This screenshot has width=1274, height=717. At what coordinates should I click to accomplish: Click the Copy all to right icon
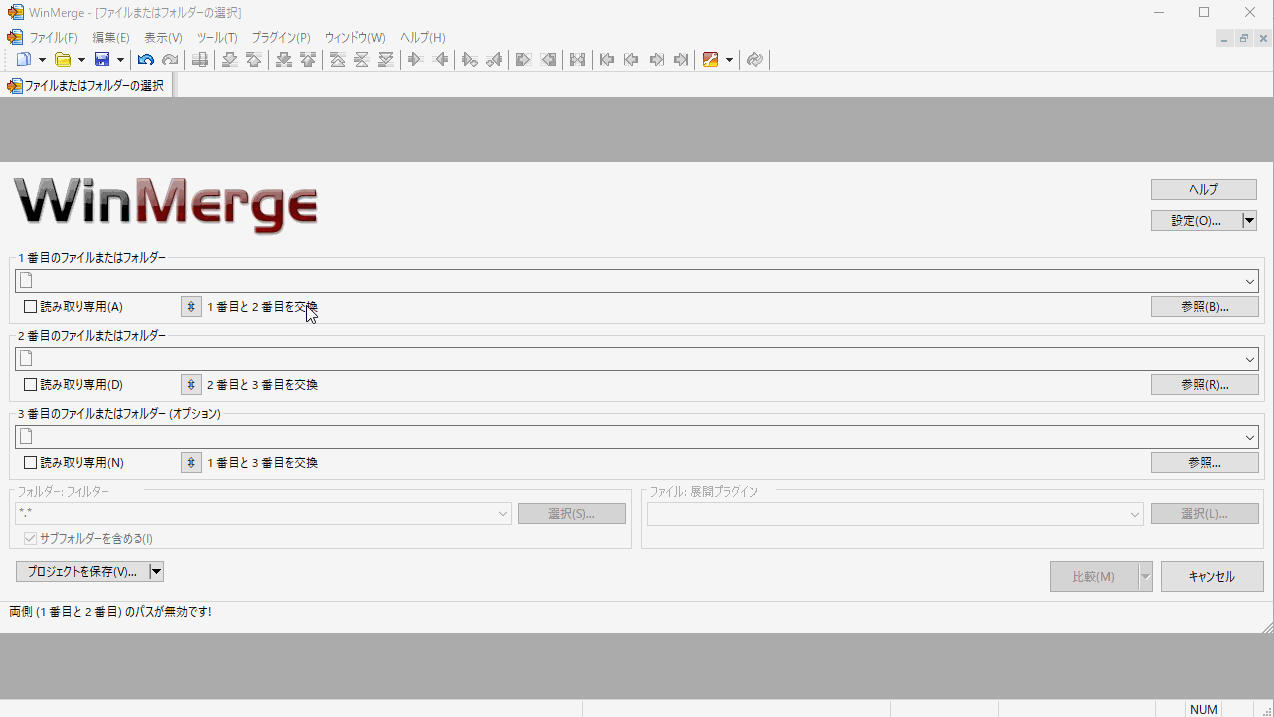pos(523,60)
